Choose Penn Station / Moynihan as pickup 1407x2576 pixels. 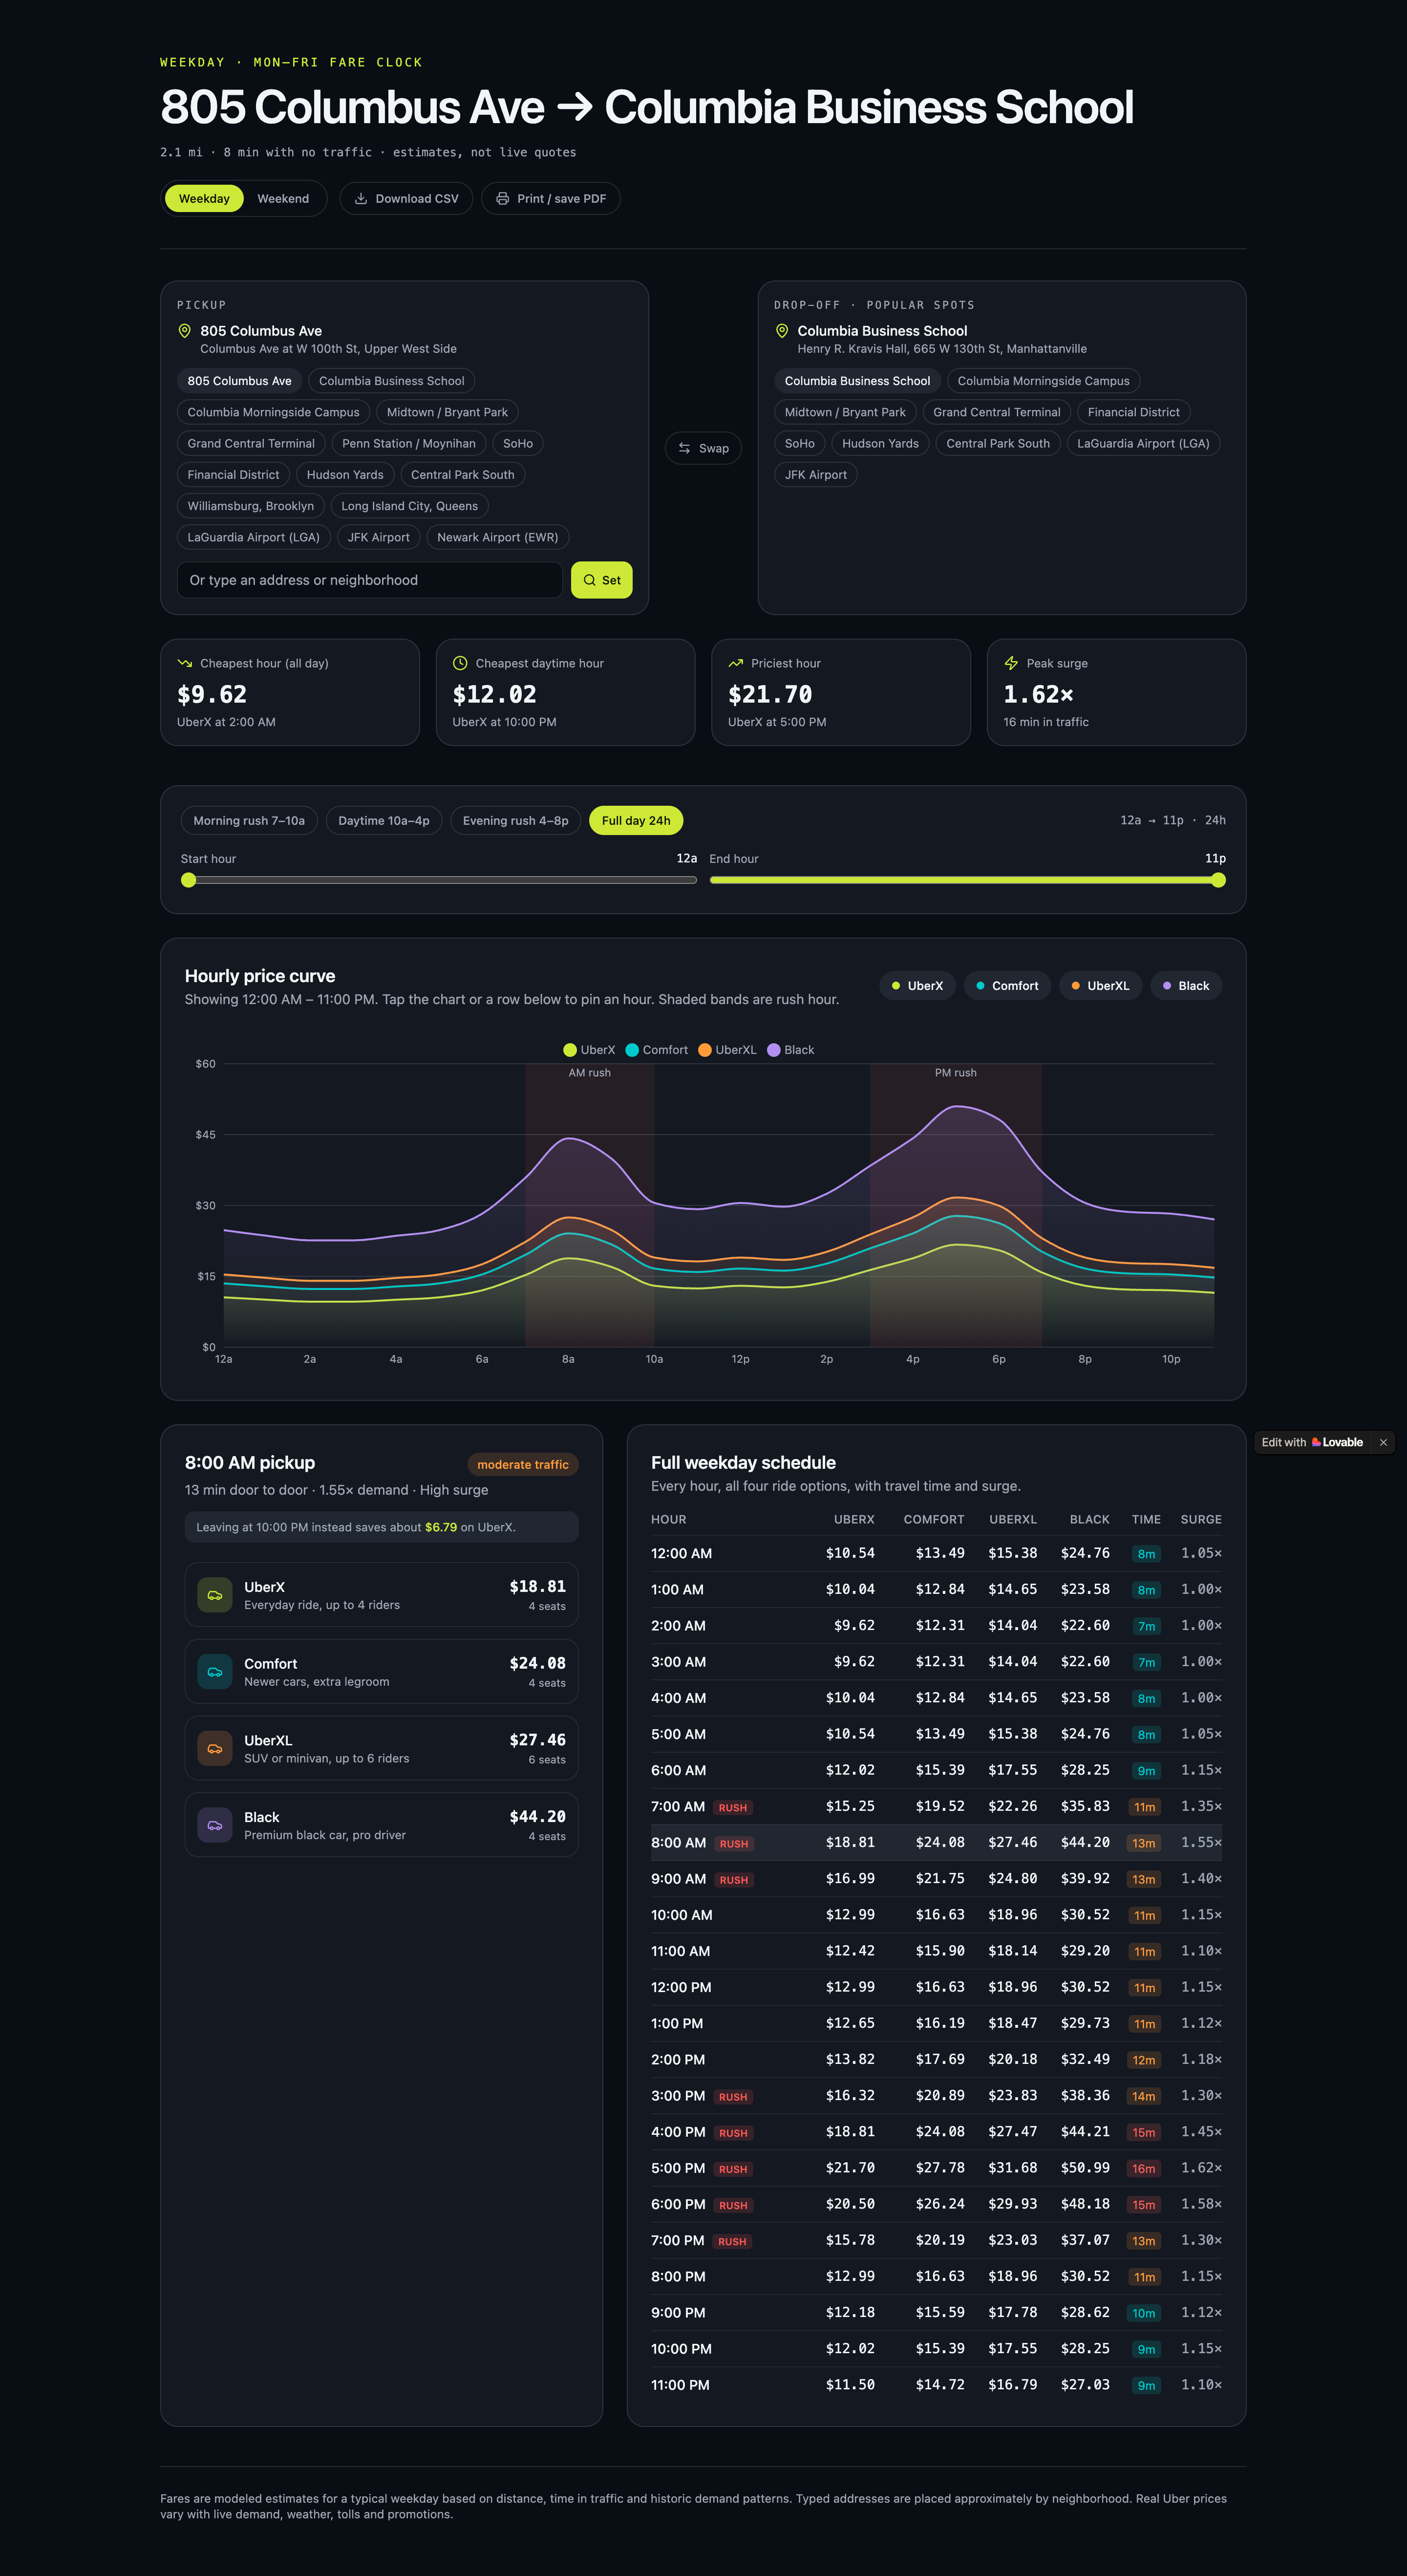[x=409, y=443]
